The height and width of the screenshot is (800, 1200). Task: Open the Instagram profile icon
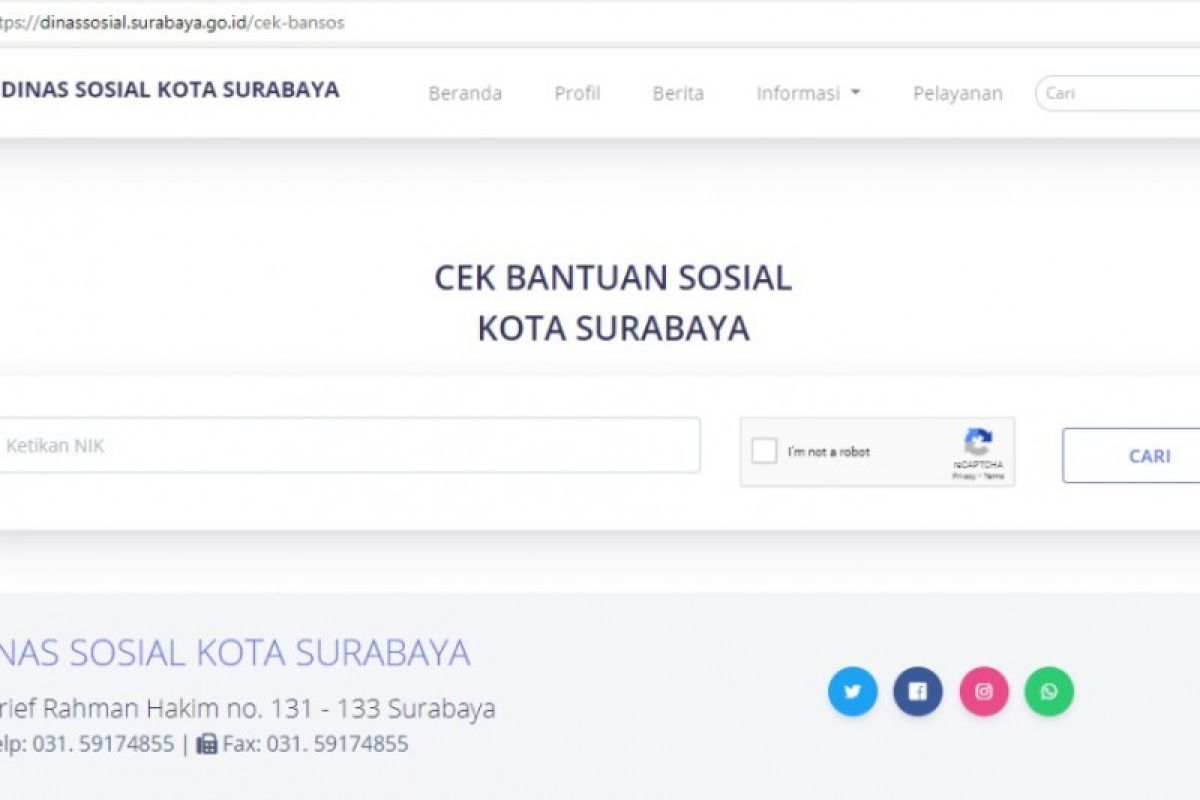[x=984, y=692]
